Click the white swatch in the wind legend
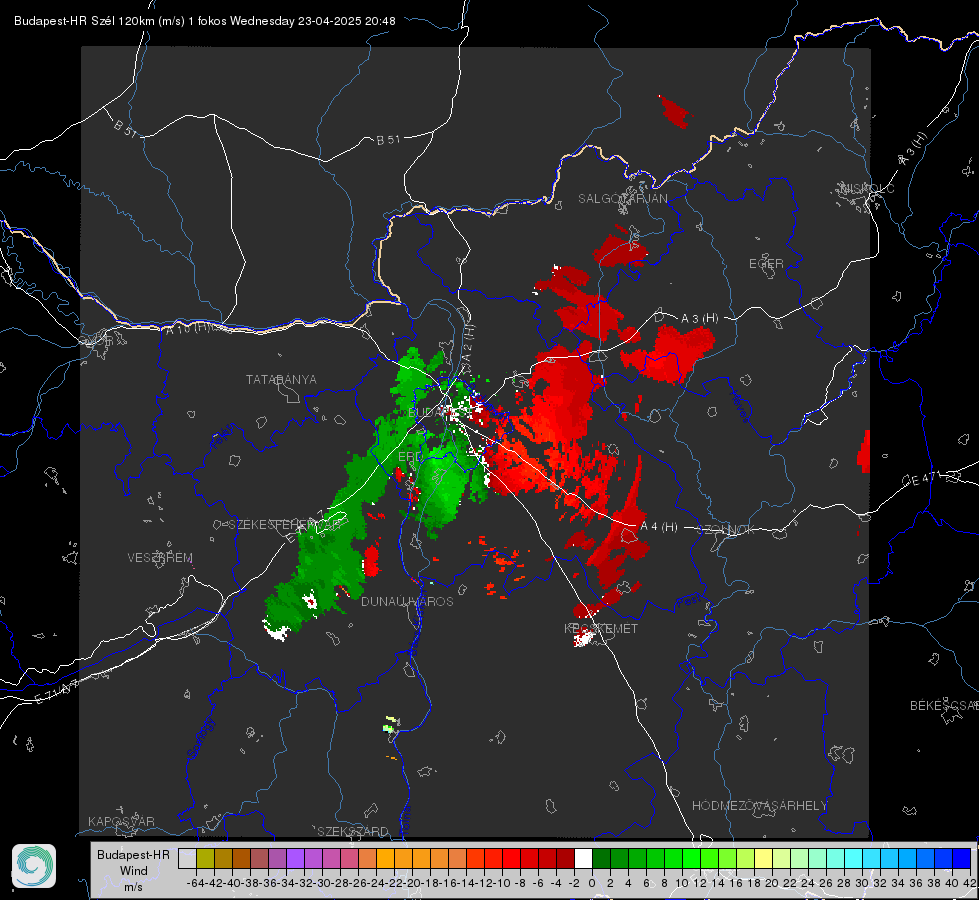This screenshot has width=979, height=900. [x=583, y=858]
